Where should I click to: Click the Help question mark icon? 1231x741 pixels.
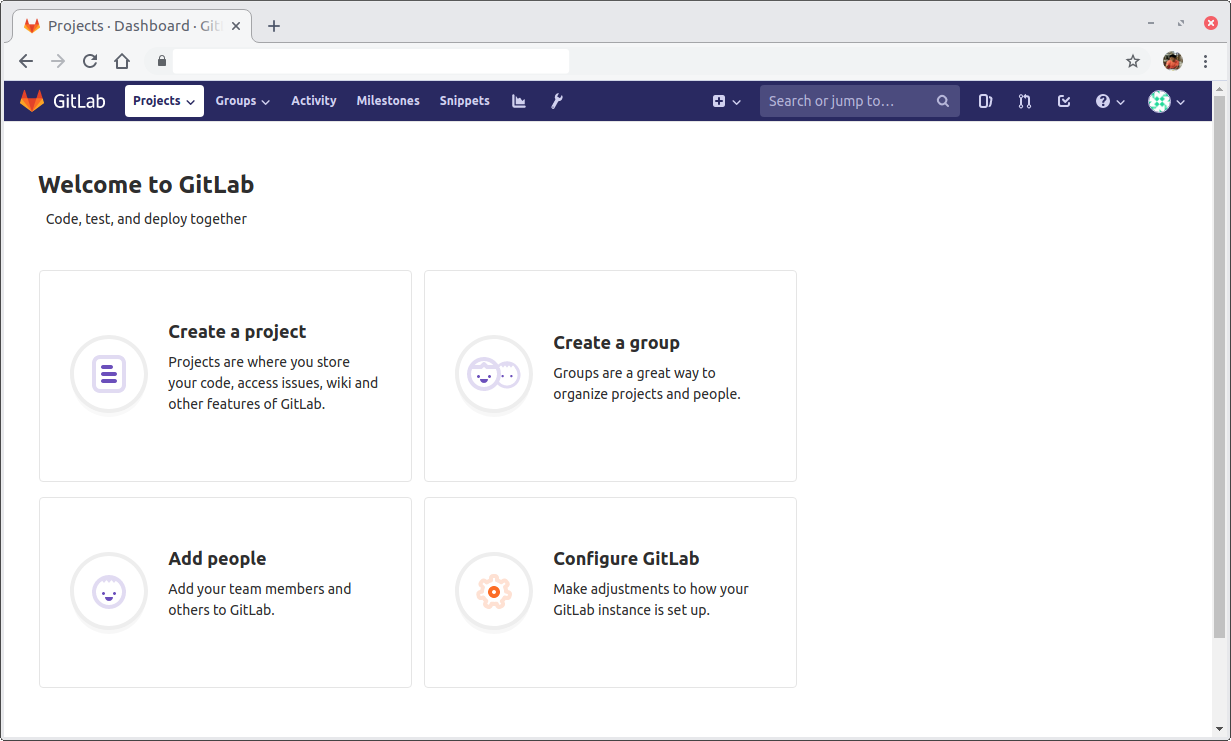coord(1103,101)
